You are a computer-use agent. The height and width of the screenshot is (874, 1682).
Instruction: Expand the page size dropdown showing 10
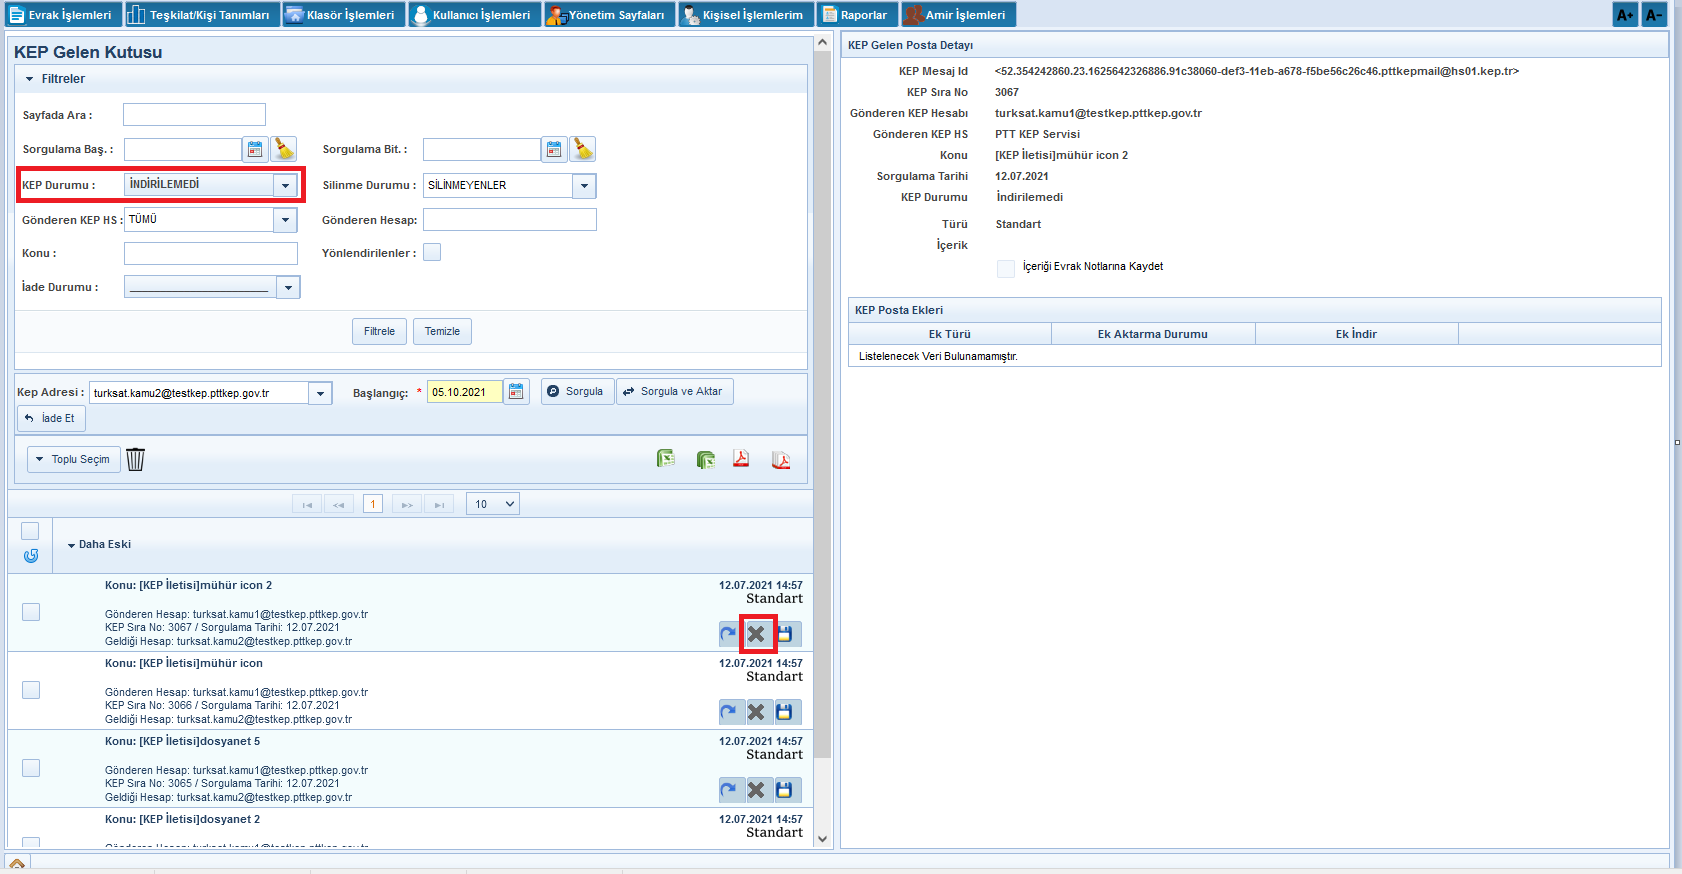tap(493, 504)
